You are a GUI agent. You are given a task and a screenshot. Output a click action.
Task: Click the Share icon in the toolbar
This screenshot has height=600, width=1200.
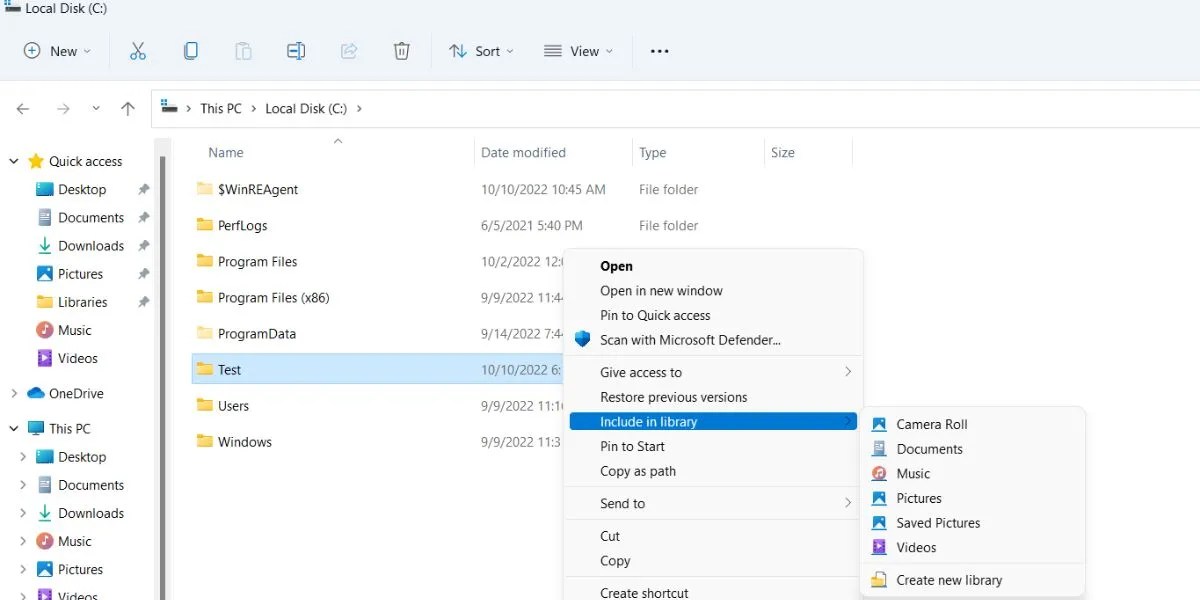(x=348, y=50)
